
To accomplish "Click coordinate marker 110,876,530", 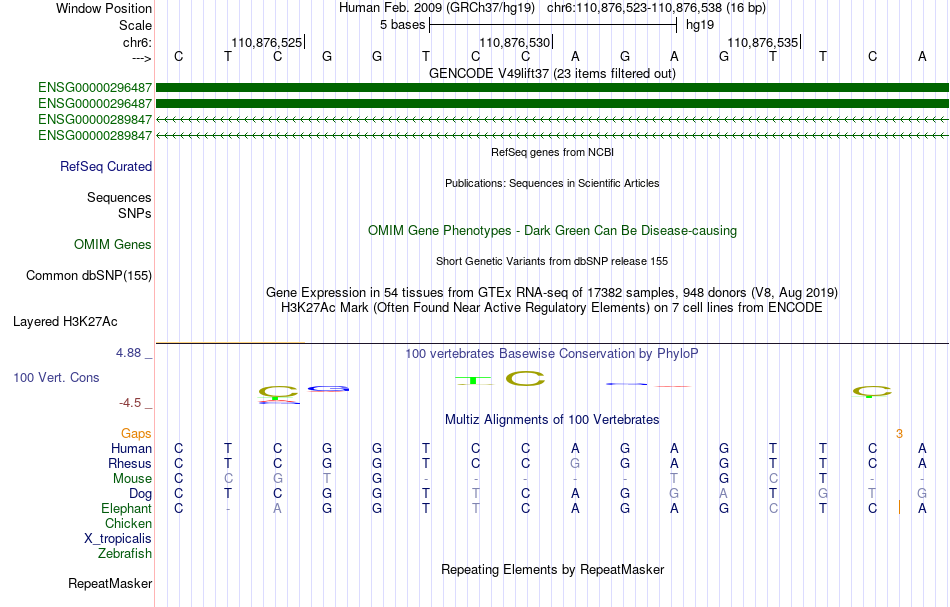I will 514,42.
